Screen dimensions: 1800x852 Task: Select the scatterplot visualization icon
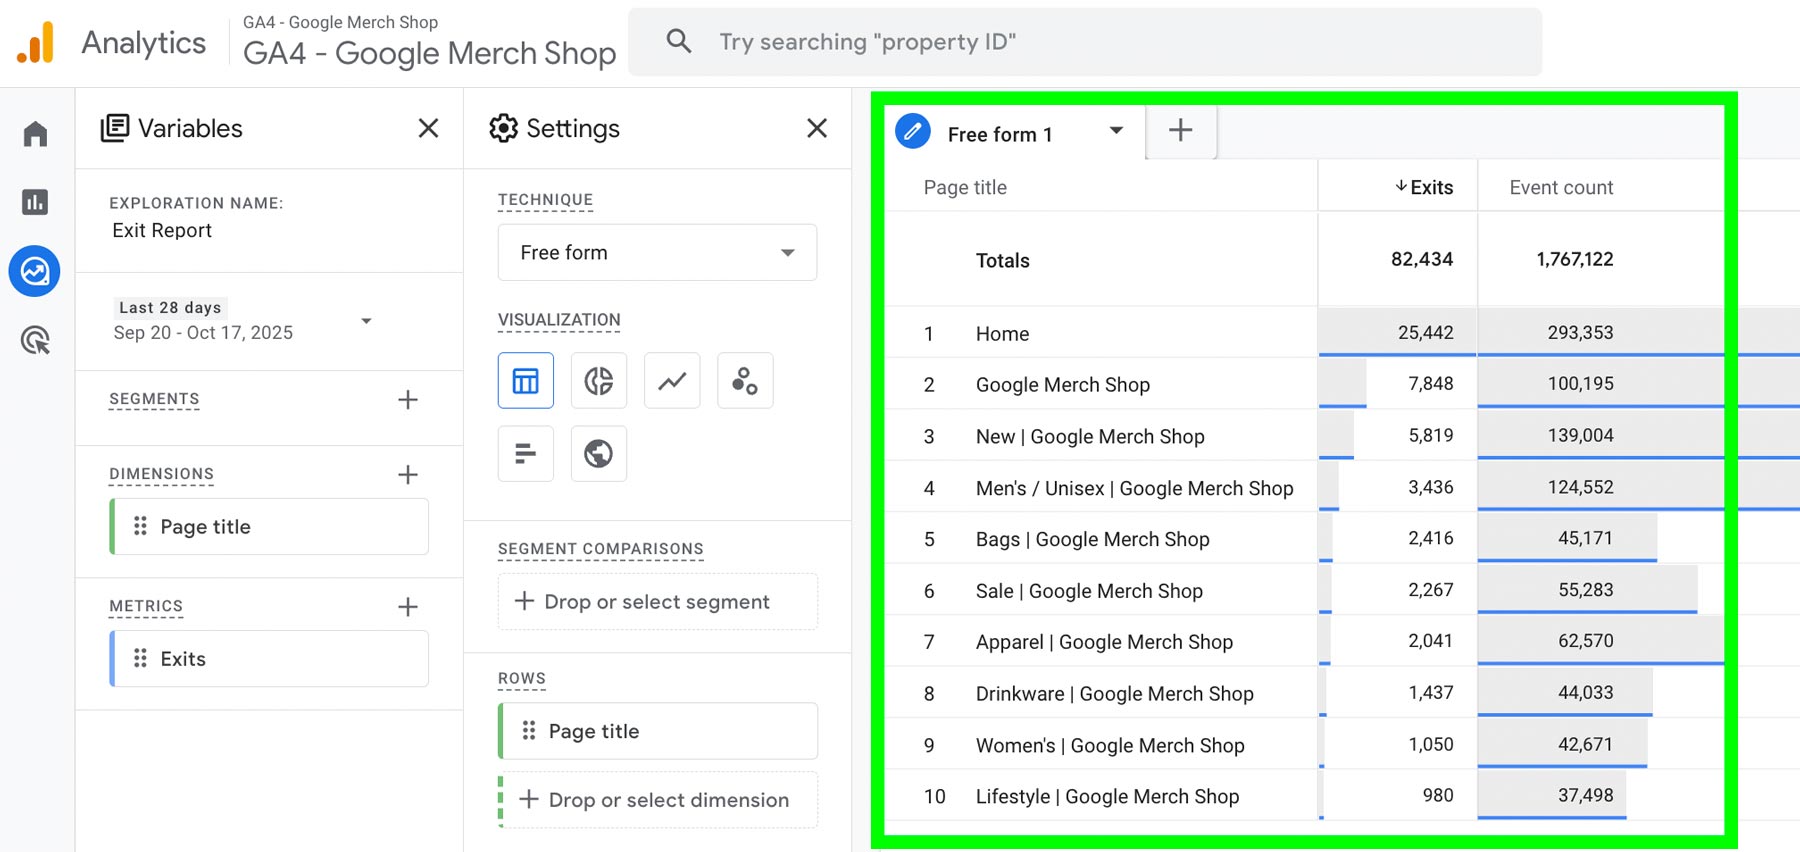click(745, 381)
